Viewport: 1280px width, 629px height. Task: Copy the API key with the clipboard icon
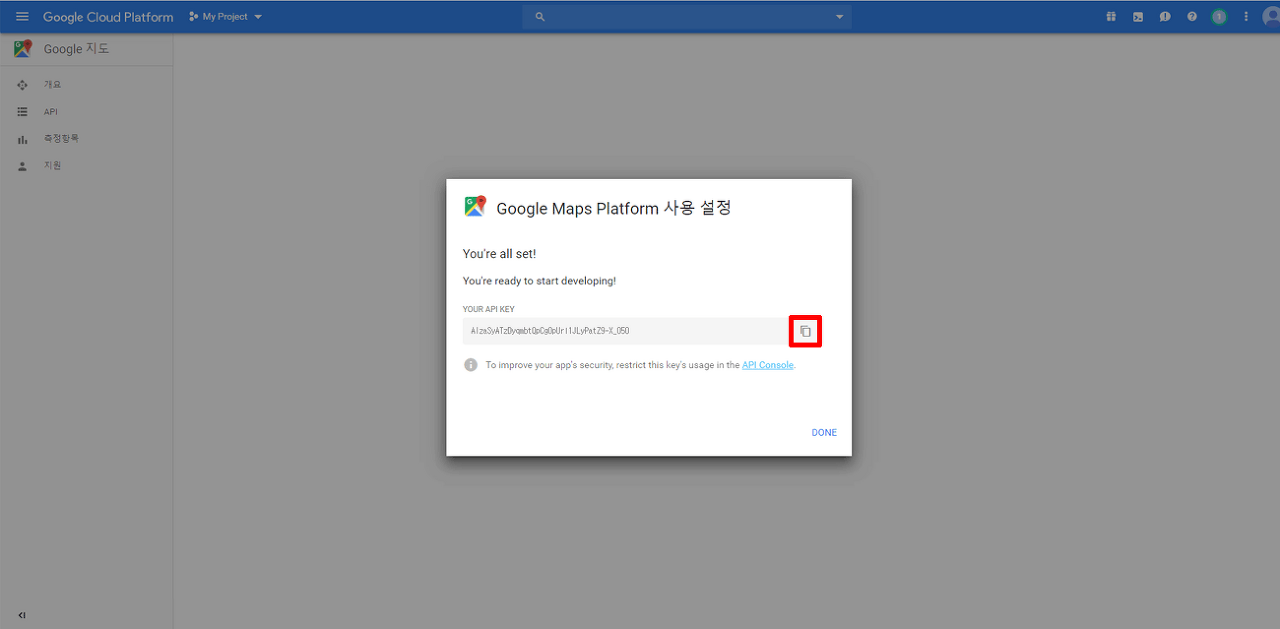coord(805,331)
